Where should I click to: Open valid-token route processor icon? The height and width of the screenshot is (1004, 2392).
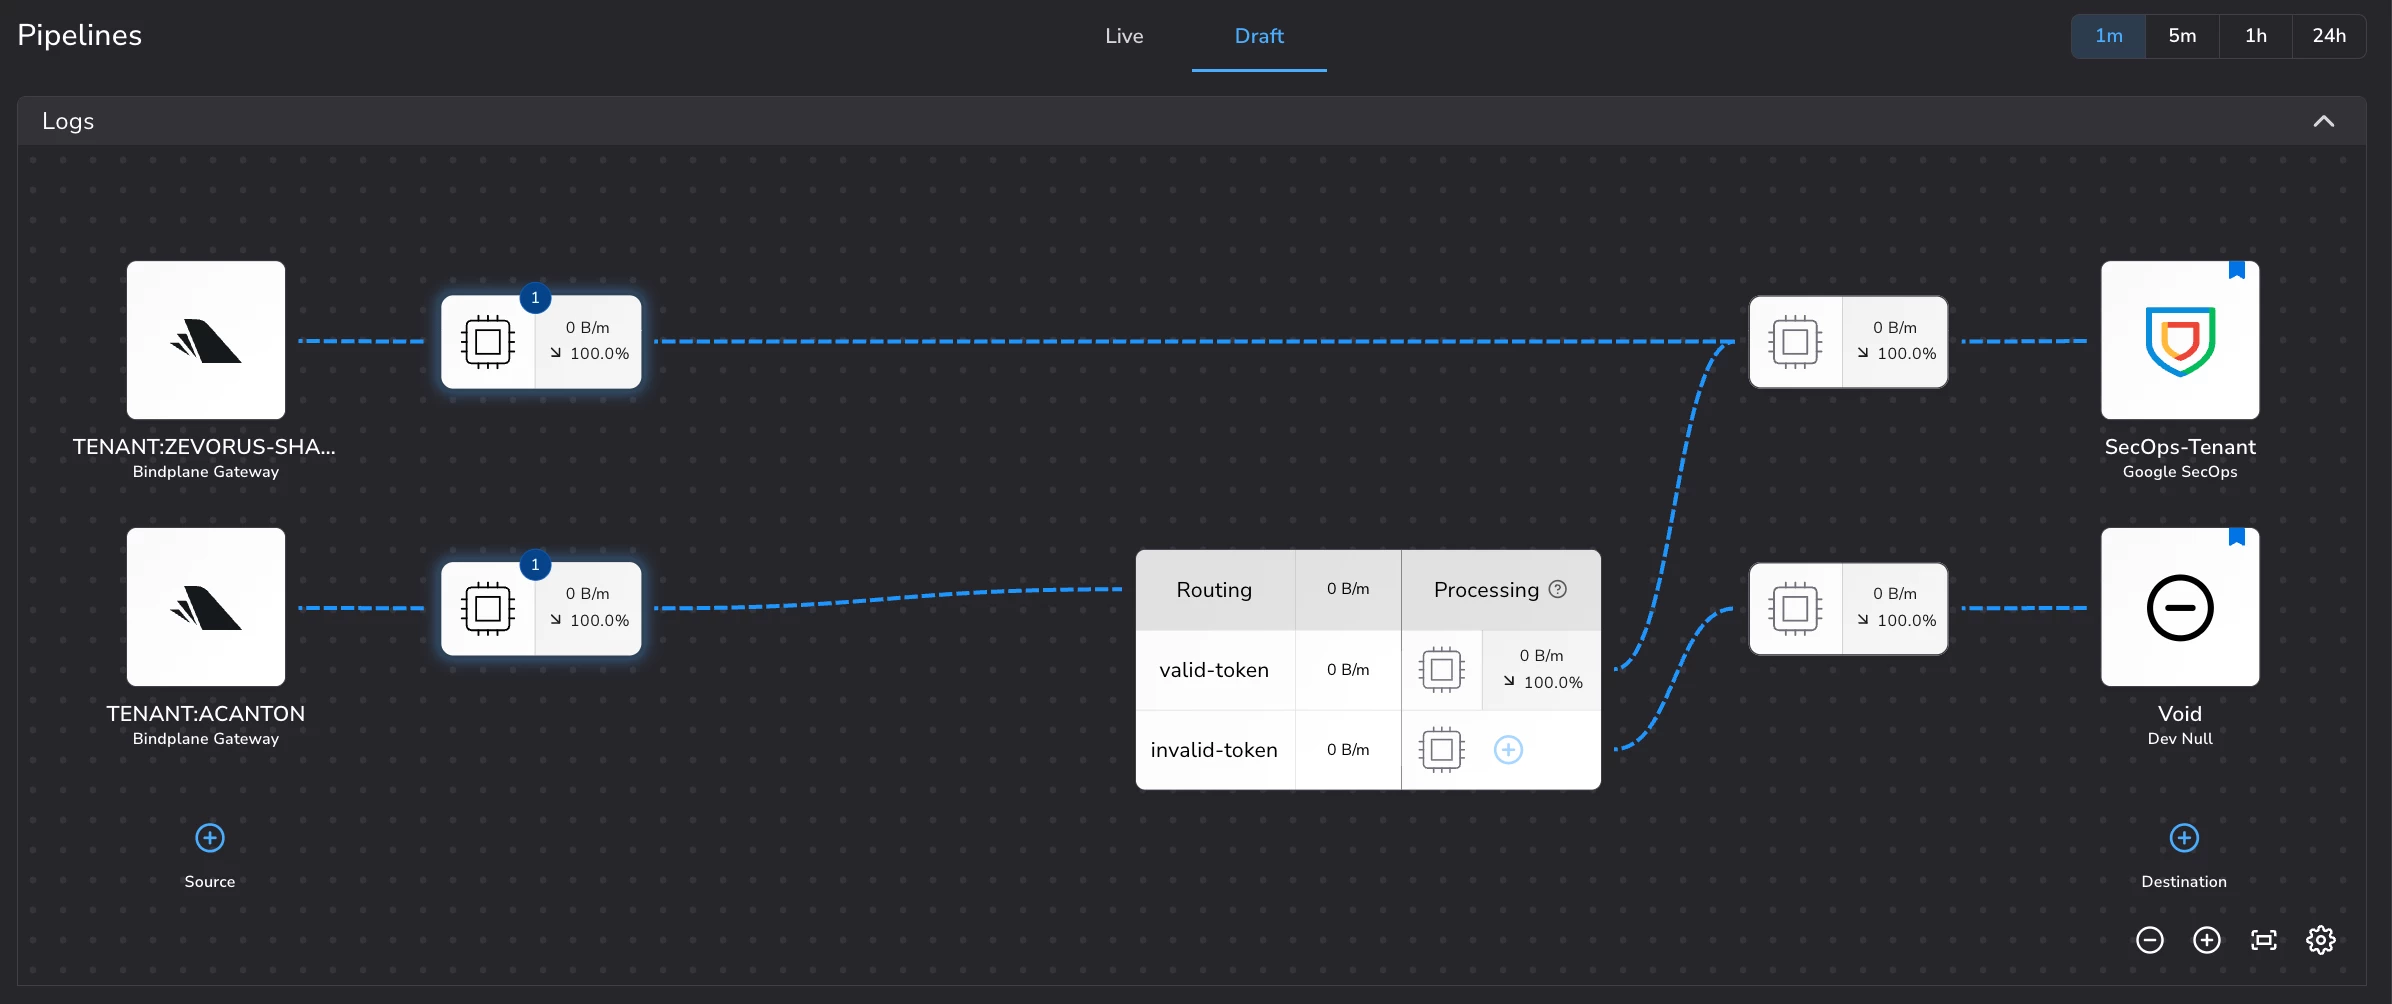click(x=1442, y=670)
